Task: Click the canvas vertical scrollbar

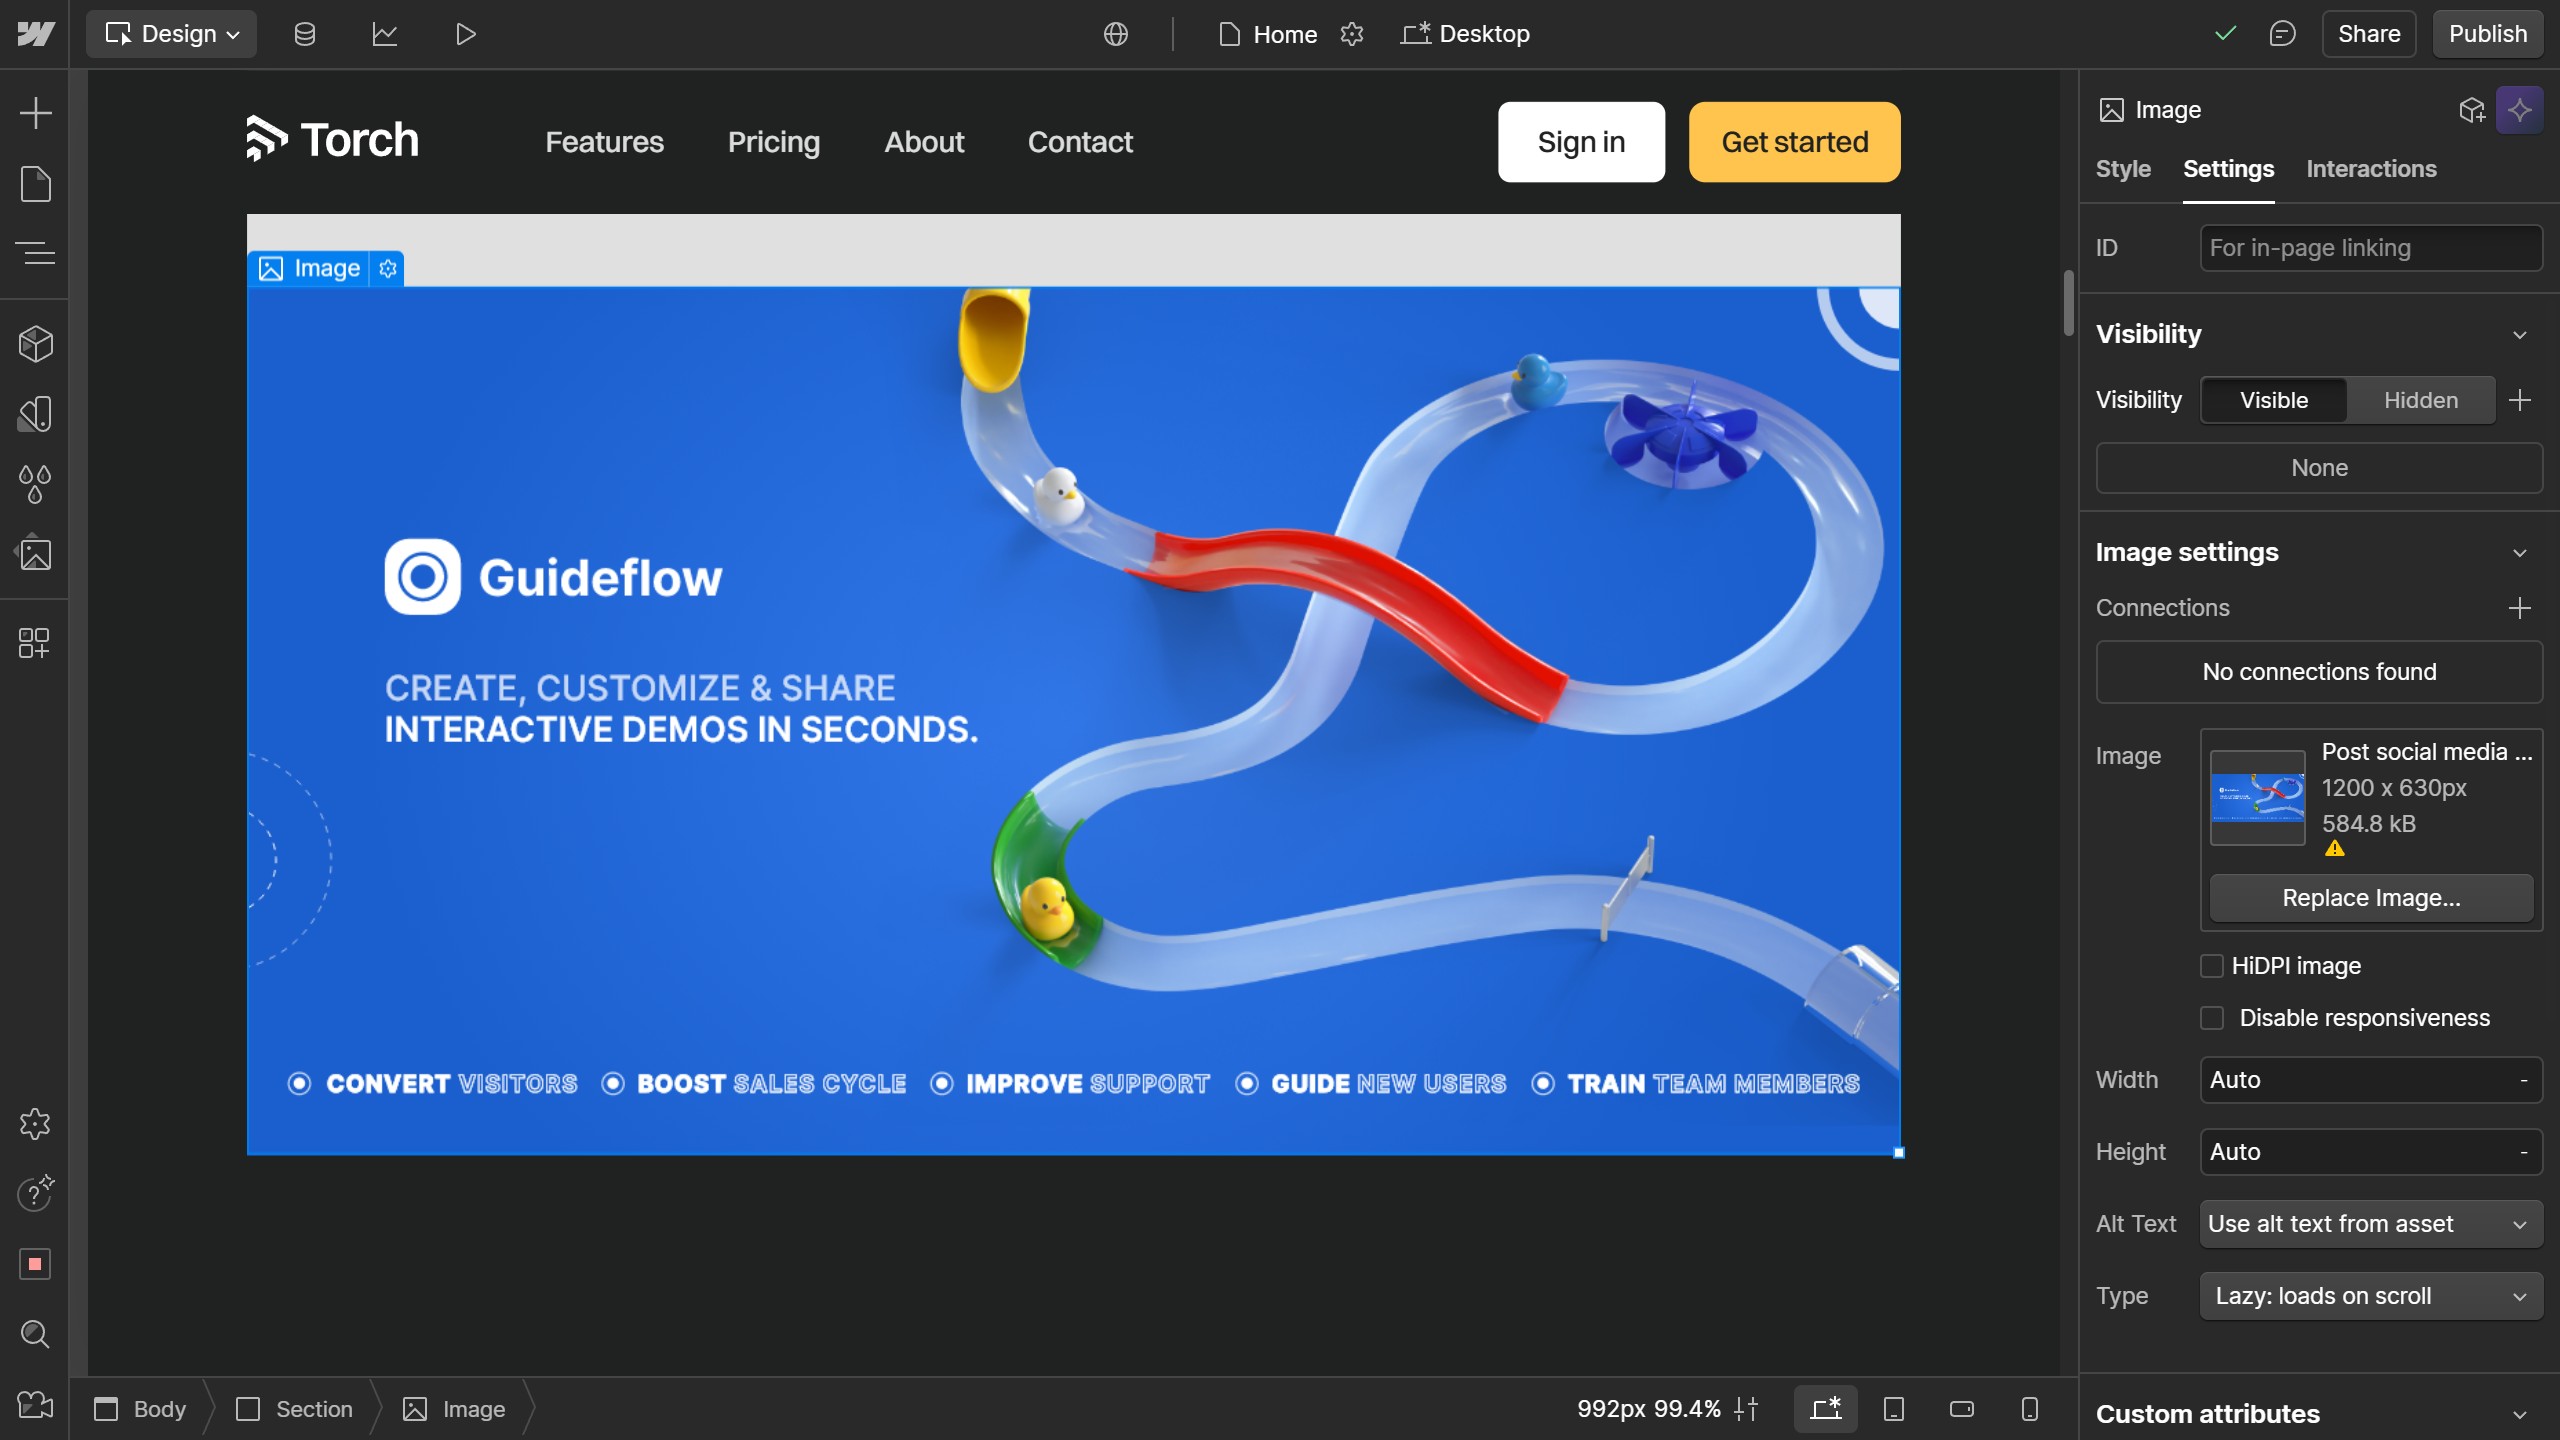Action: (x=2068, y=302)
